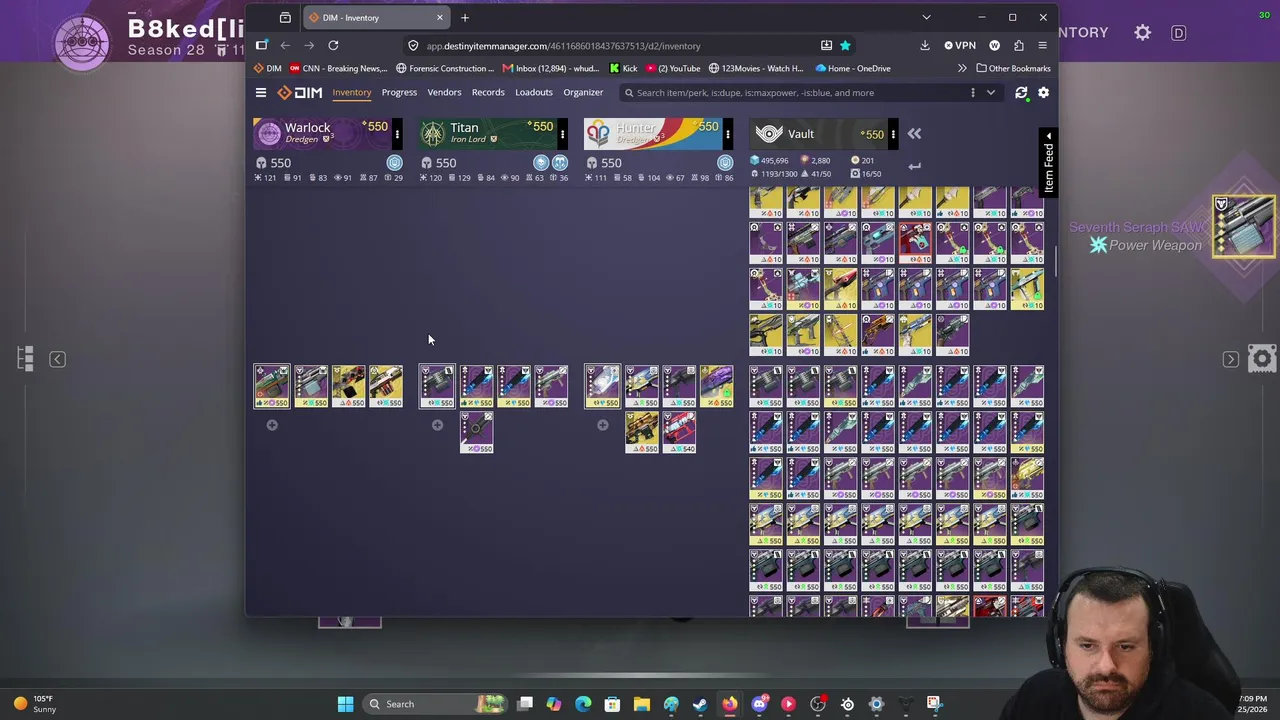Open the browser main menu
The height and width of the screenshot is (720, 1280).
pos(1042,46)
